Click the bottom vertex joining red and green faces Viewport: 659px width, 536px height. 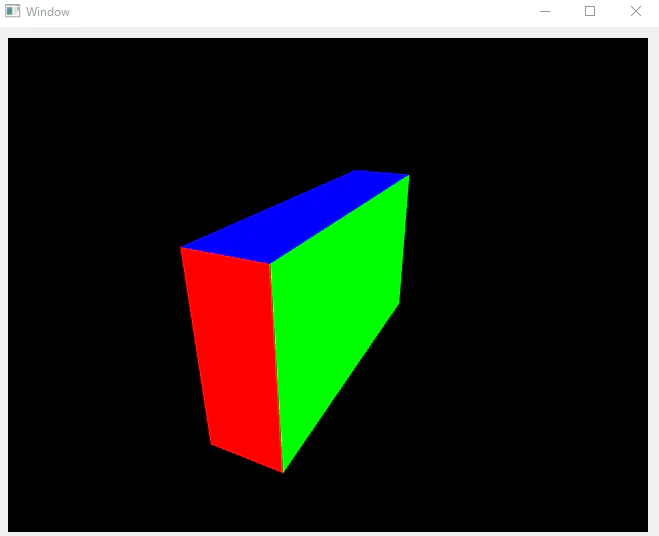tap(283, 473)
